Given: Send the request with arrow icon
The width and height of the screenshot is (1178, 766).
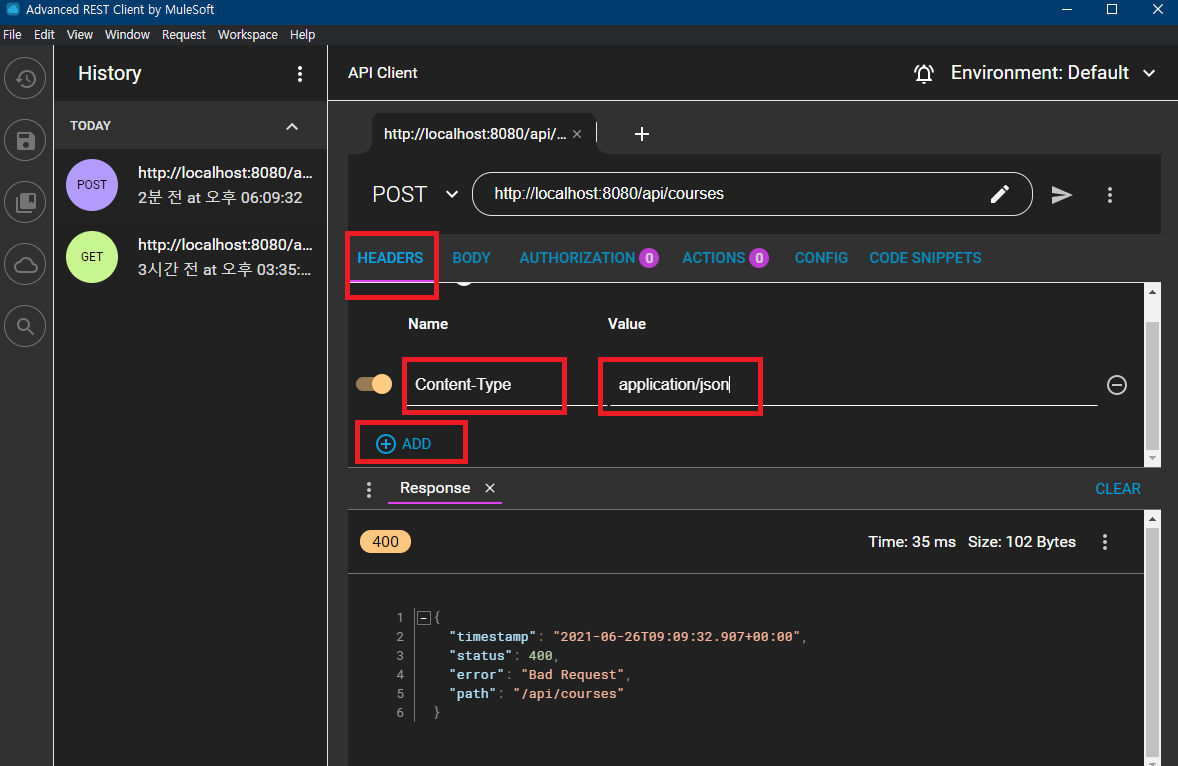Looking at the screenshot, I should (1061, 195).
